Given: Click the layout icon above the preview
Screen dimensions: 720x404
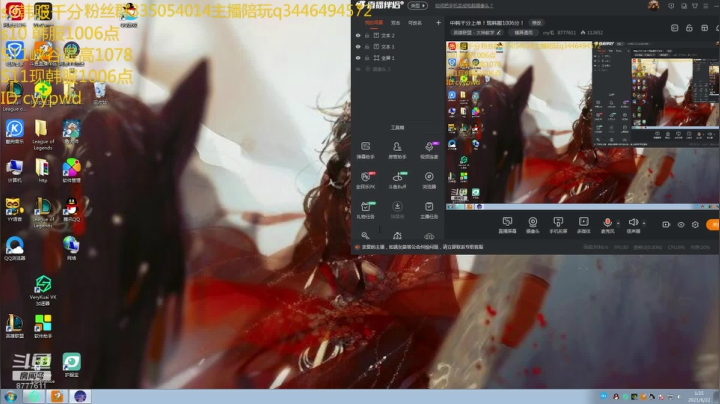Looking at the screenshot, I should [704, 28].
